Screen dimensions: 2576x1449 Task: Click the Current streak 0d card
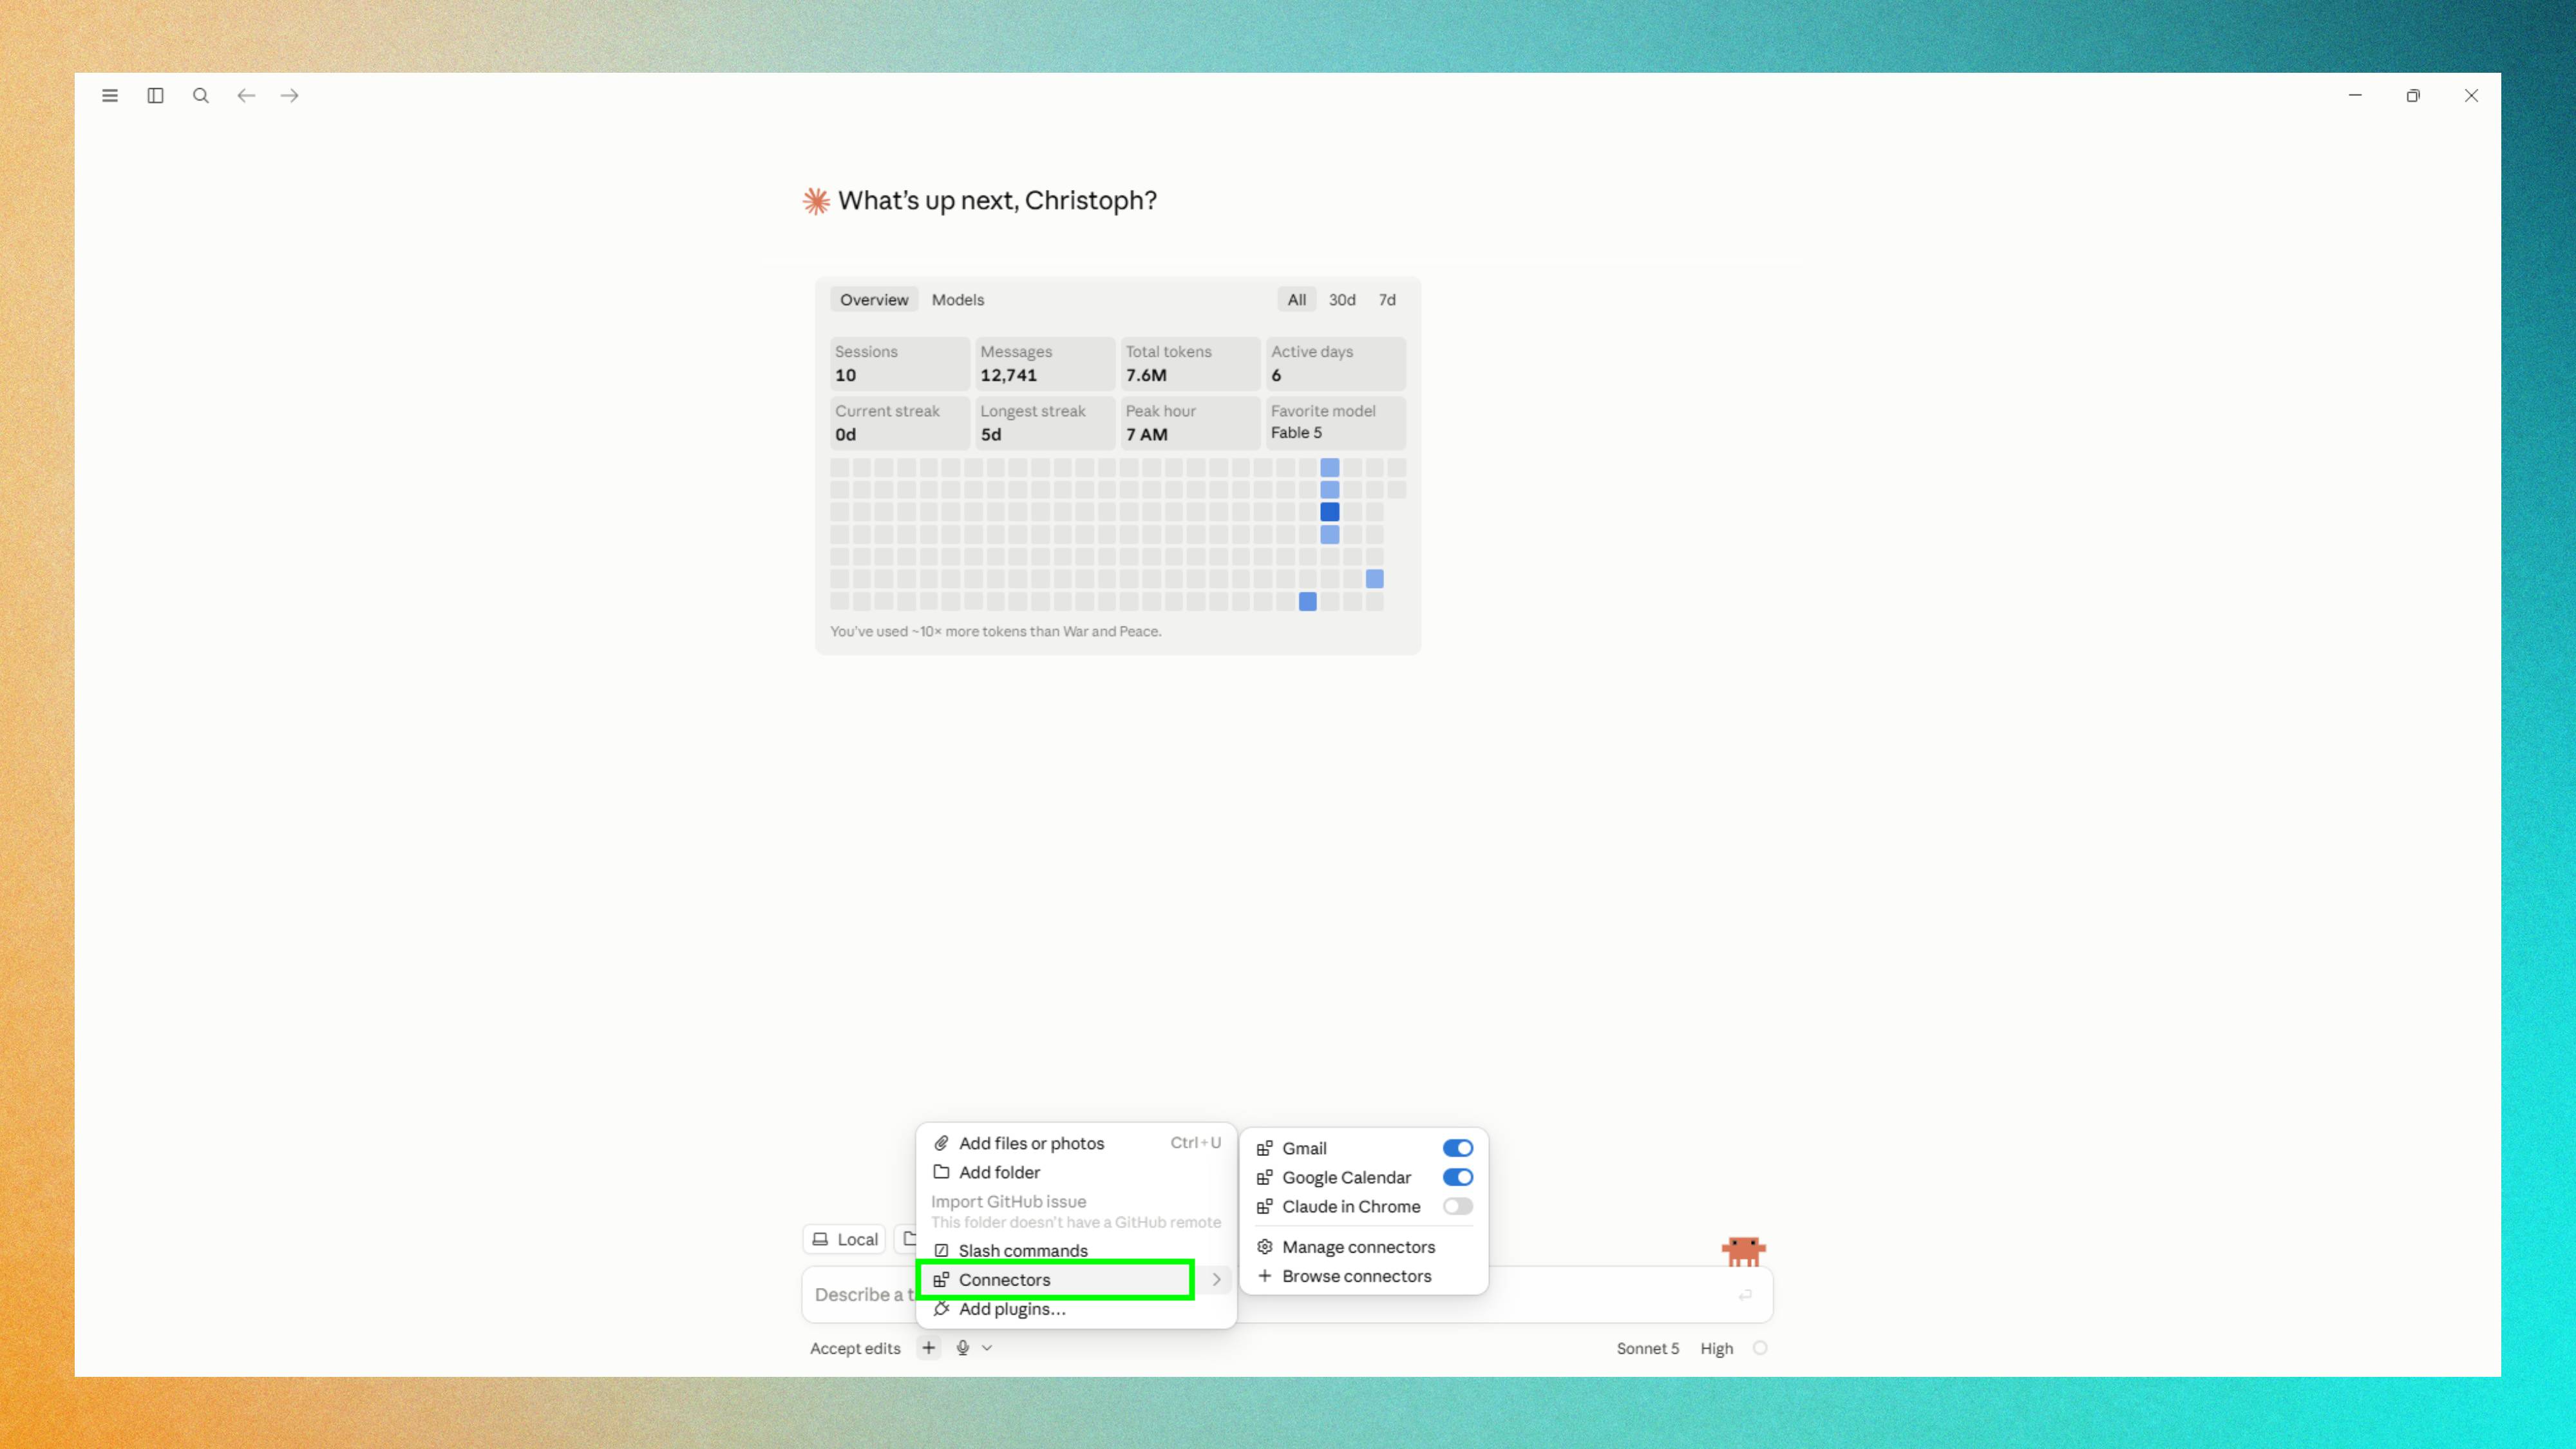click(x=899, y=423)
